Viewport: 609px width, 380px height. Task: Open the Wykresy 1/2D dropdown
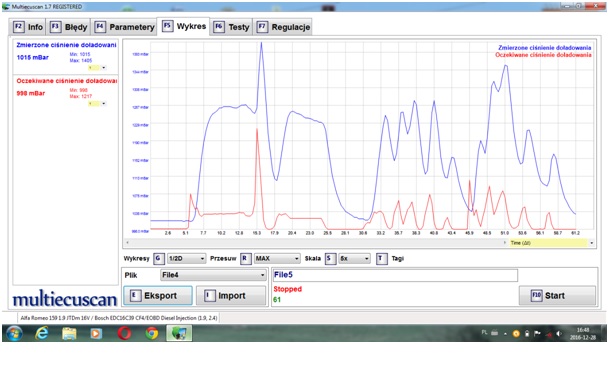[x=186, y=258]
